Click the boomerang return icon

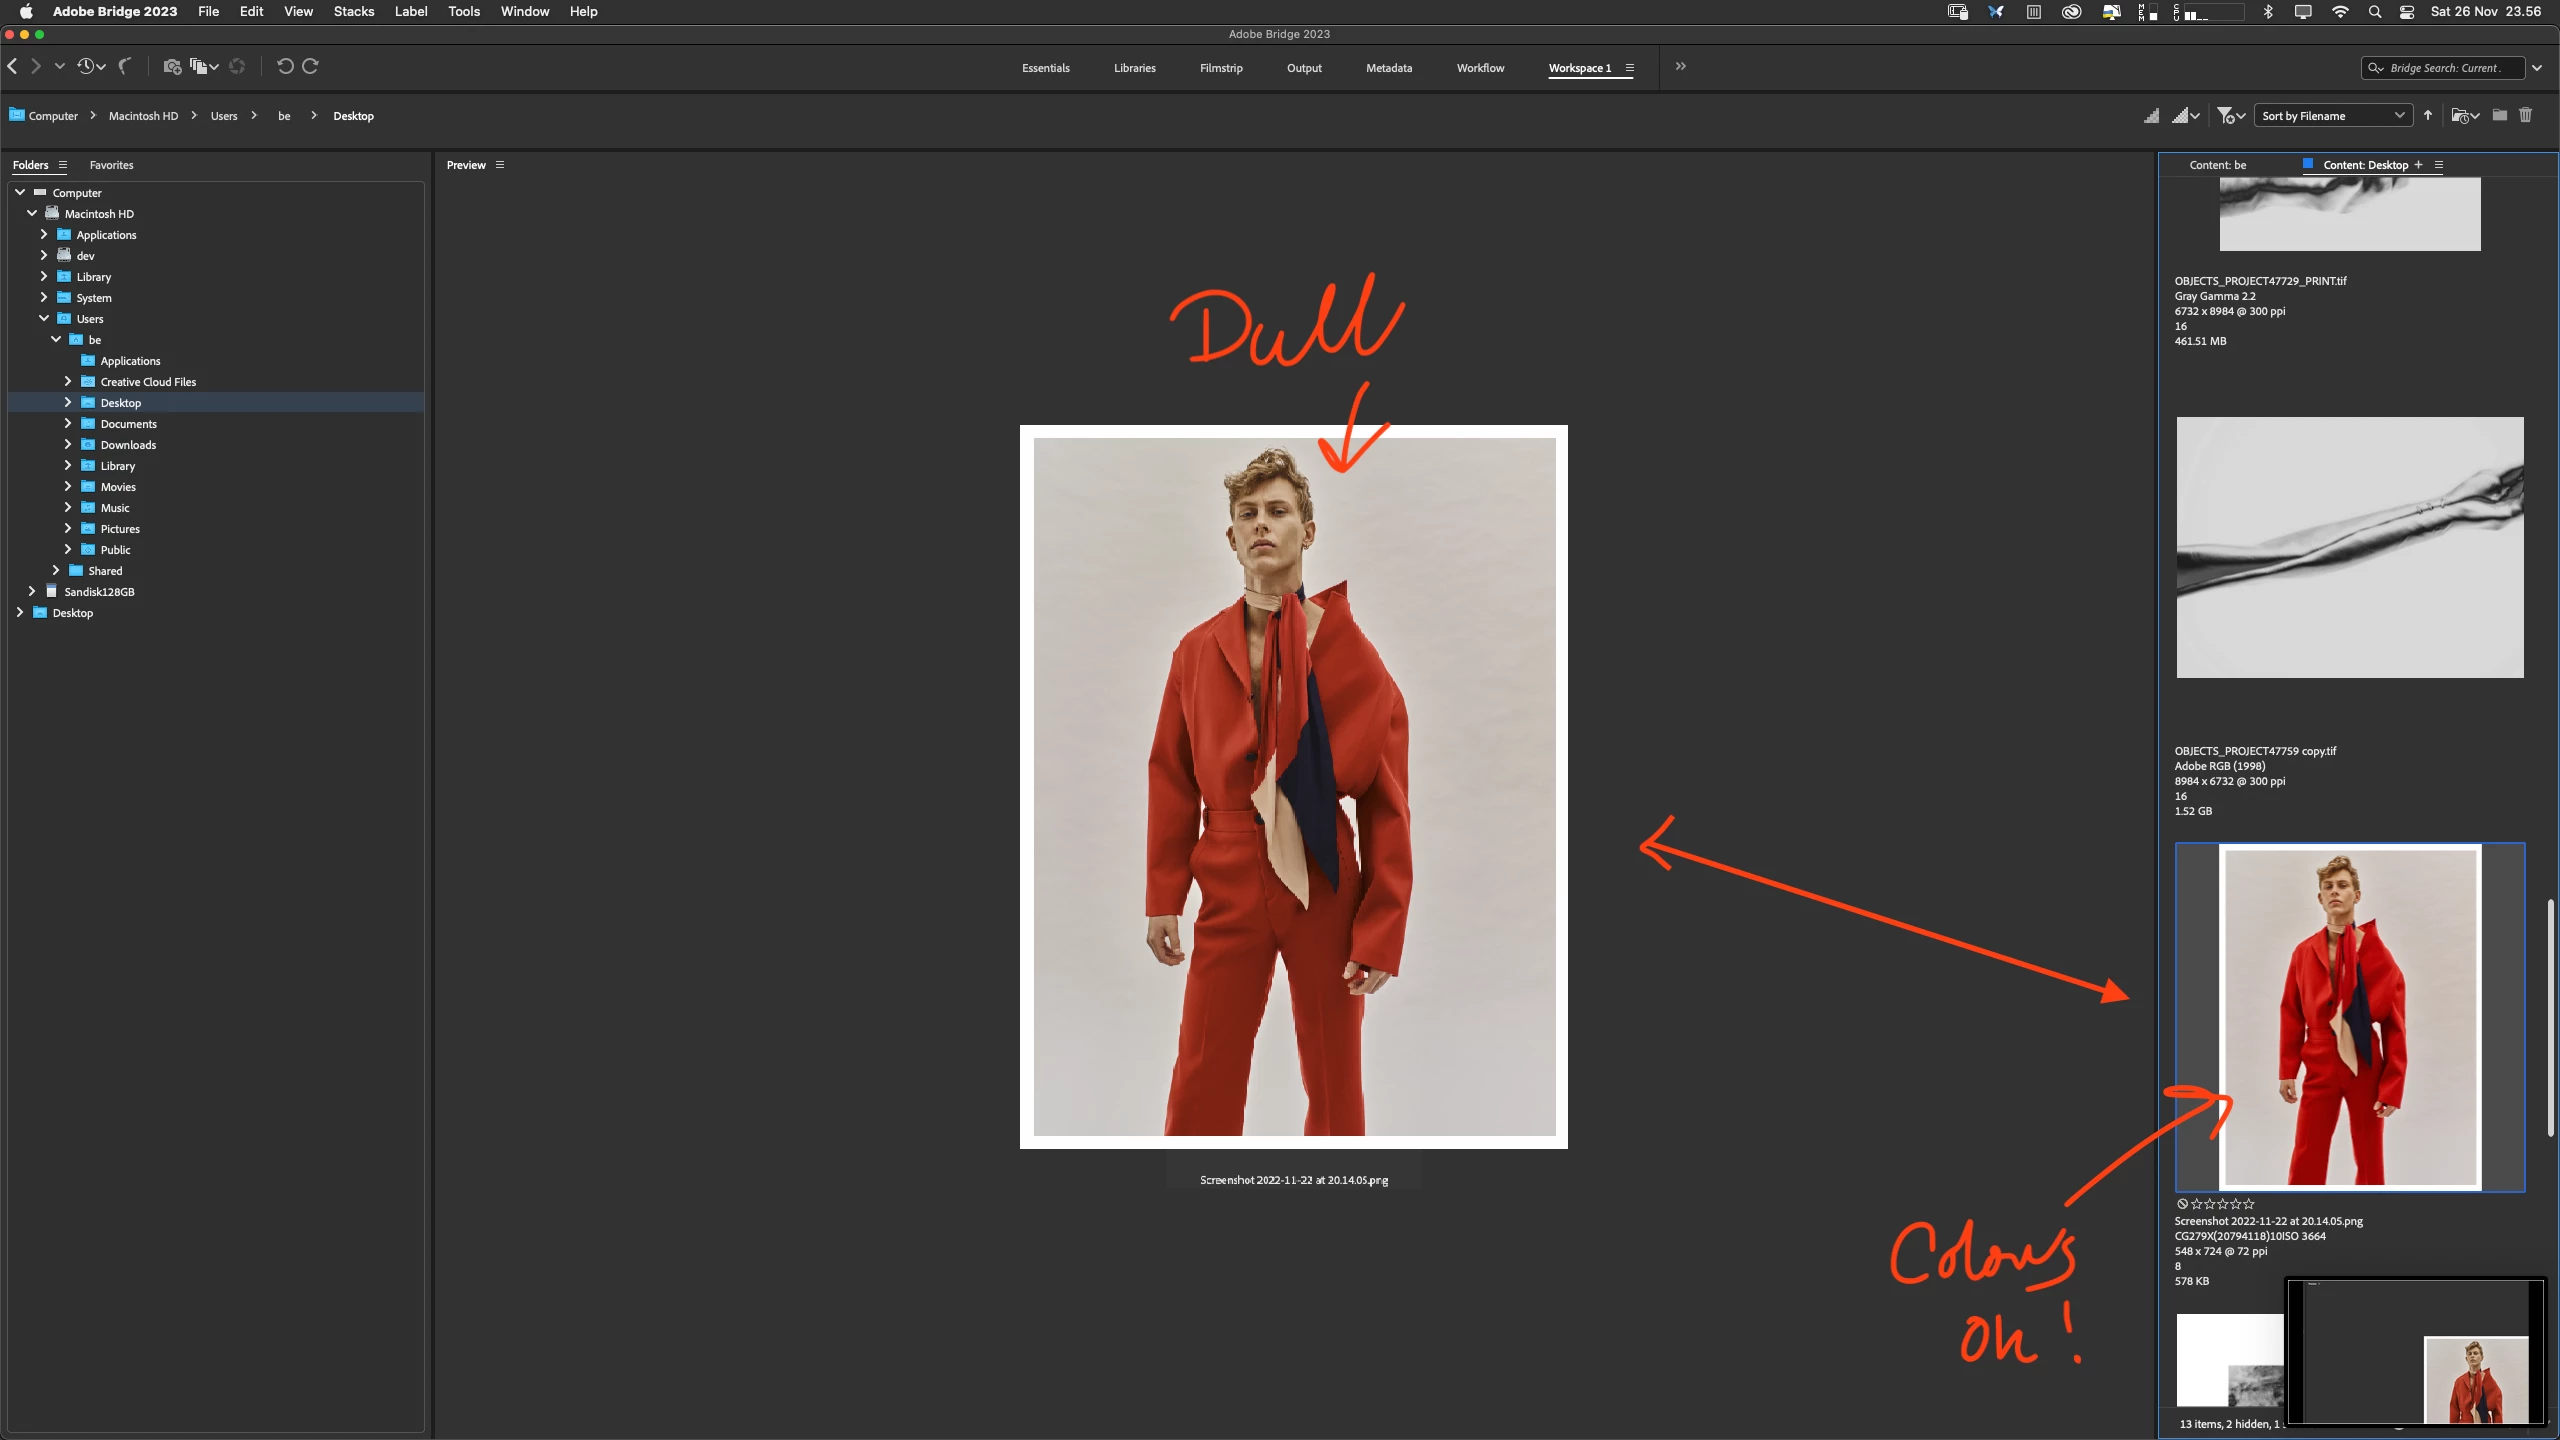point(125,66)
